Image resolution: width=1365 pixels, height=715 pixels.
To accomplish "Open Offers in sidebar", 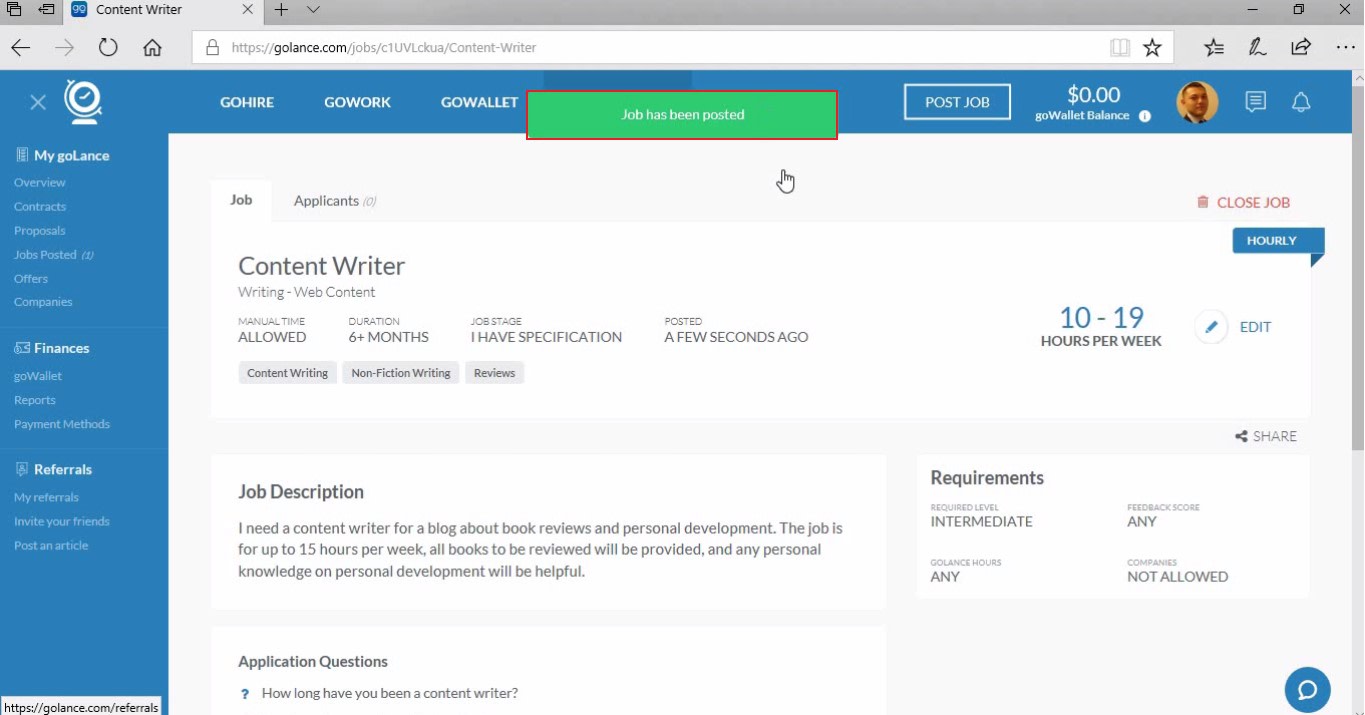I will pyautogui.click(x=31, y=279).
